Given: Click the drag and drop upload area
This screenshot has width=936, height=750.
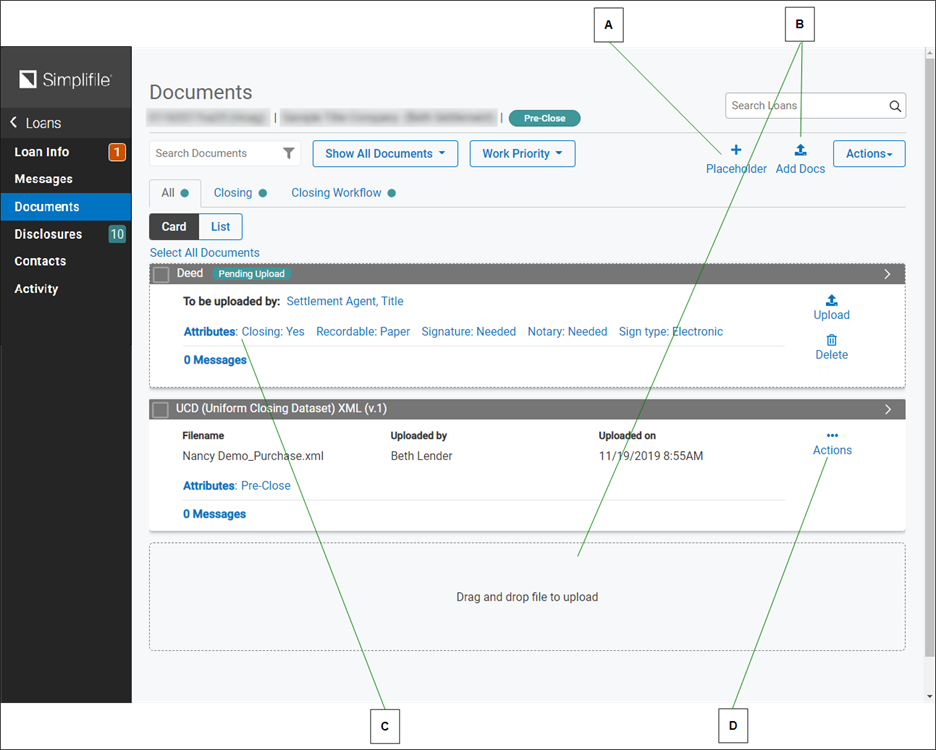Looking at the screenshot, I should (527, 597).
